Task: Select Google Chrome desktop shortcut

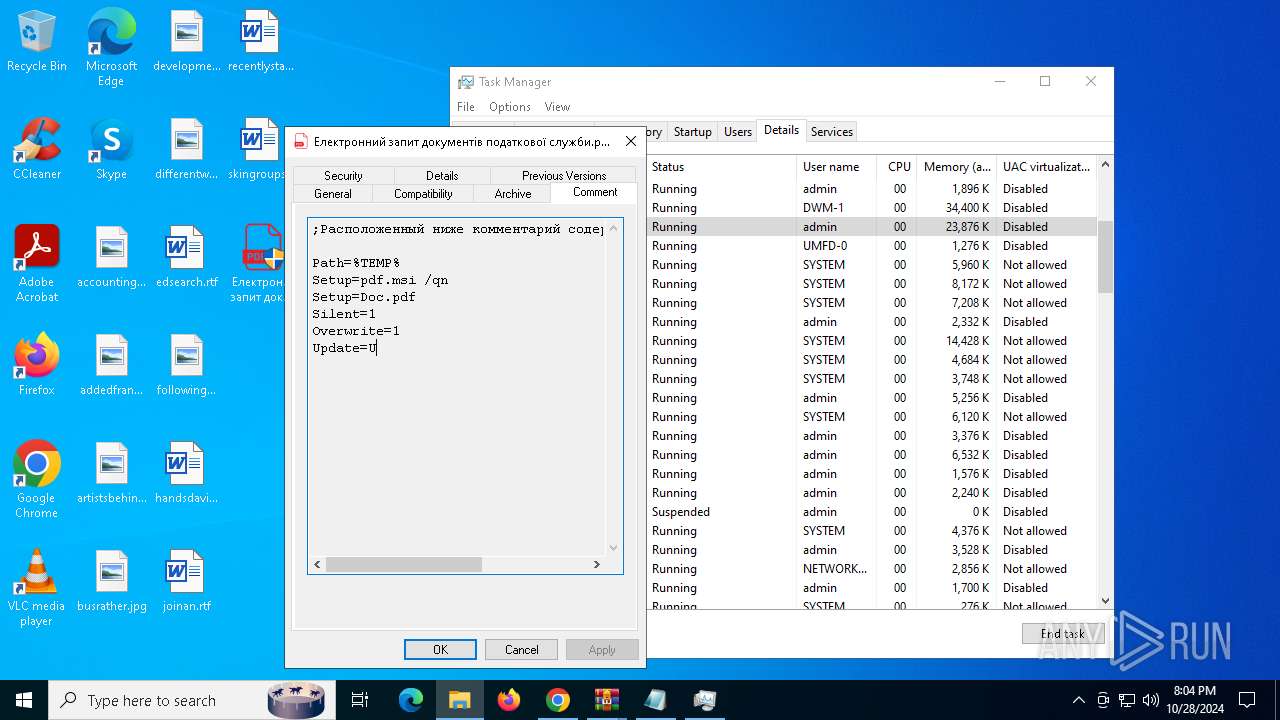Action: click(37, 480)
